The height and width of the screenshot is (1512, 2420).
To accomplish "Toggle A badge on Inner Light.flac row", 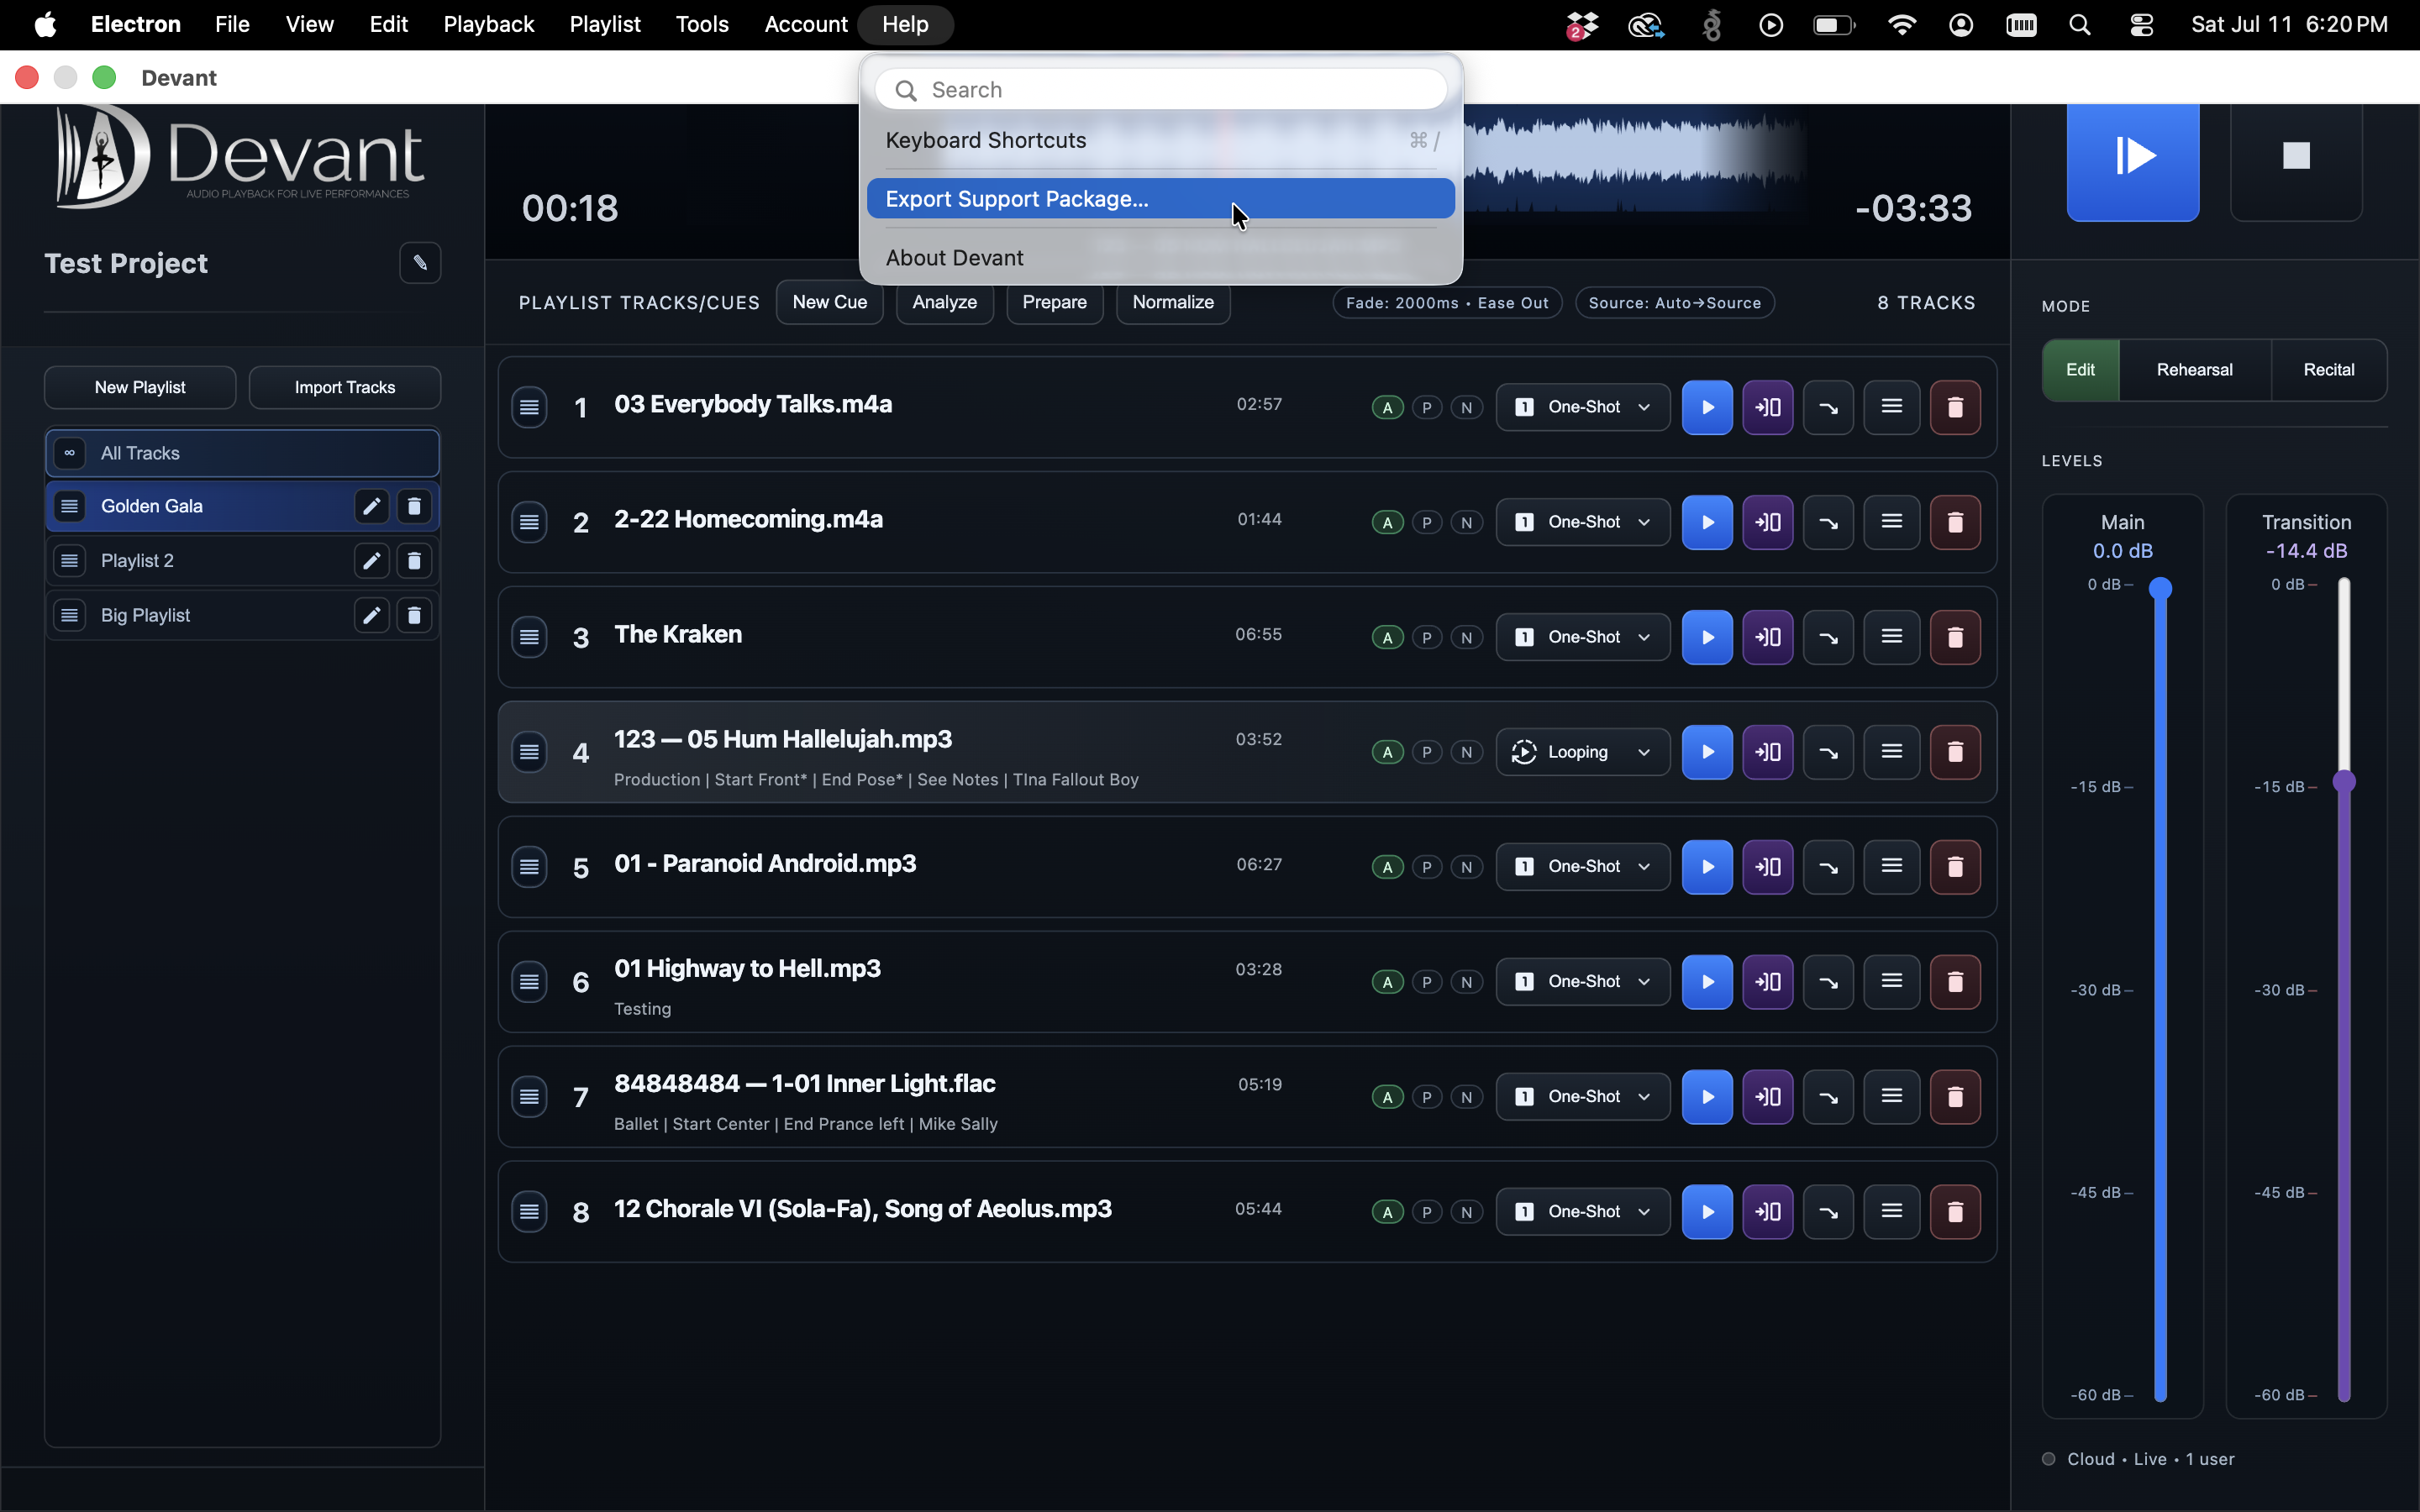I will [x=1387, y=1097].
